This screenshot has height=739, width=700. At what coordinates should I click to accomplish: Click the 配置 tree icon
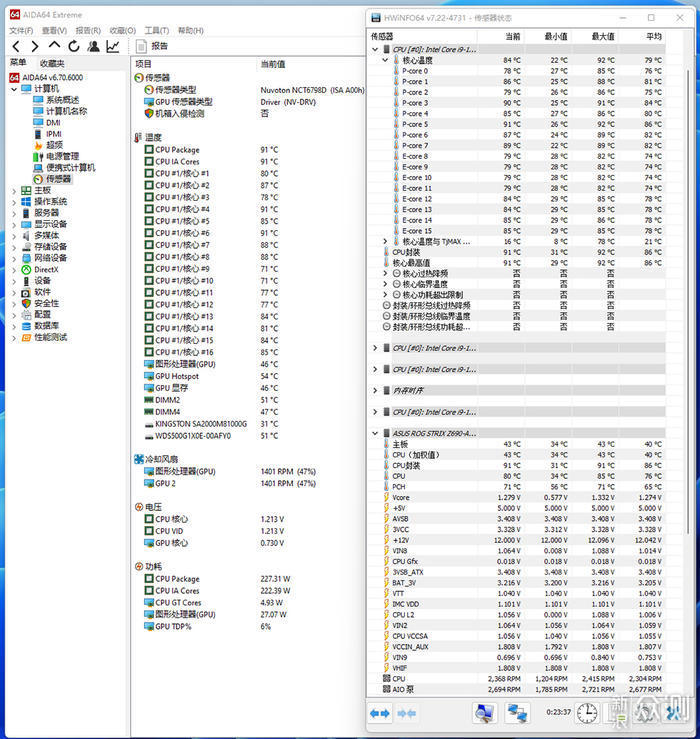tap(26, 315)
